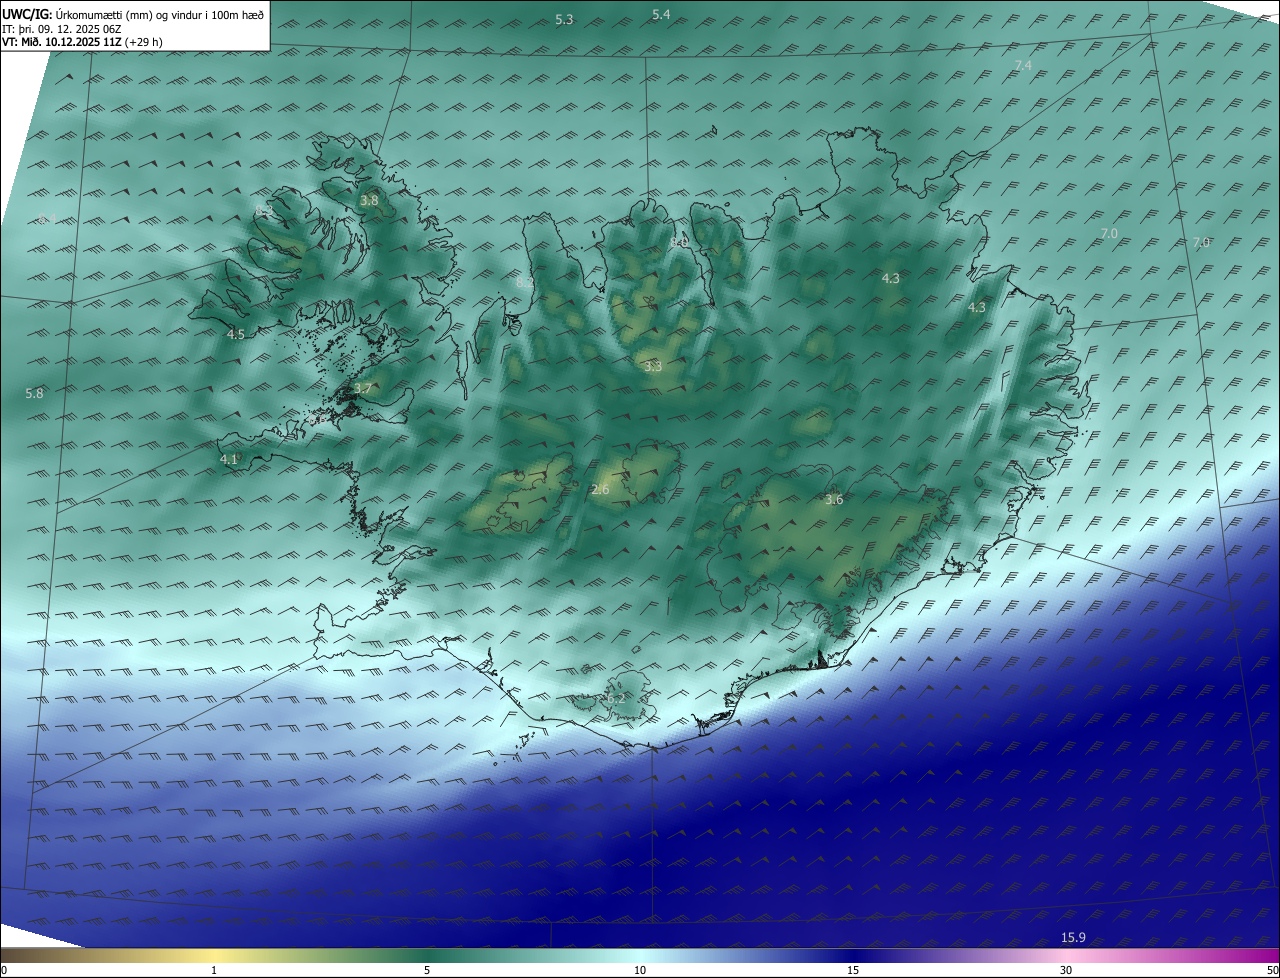Click the 7.4 value label
Image resolution: width=1280 pixels, height=978 pixels.
pyautogui.click(x=1023, y=65)
